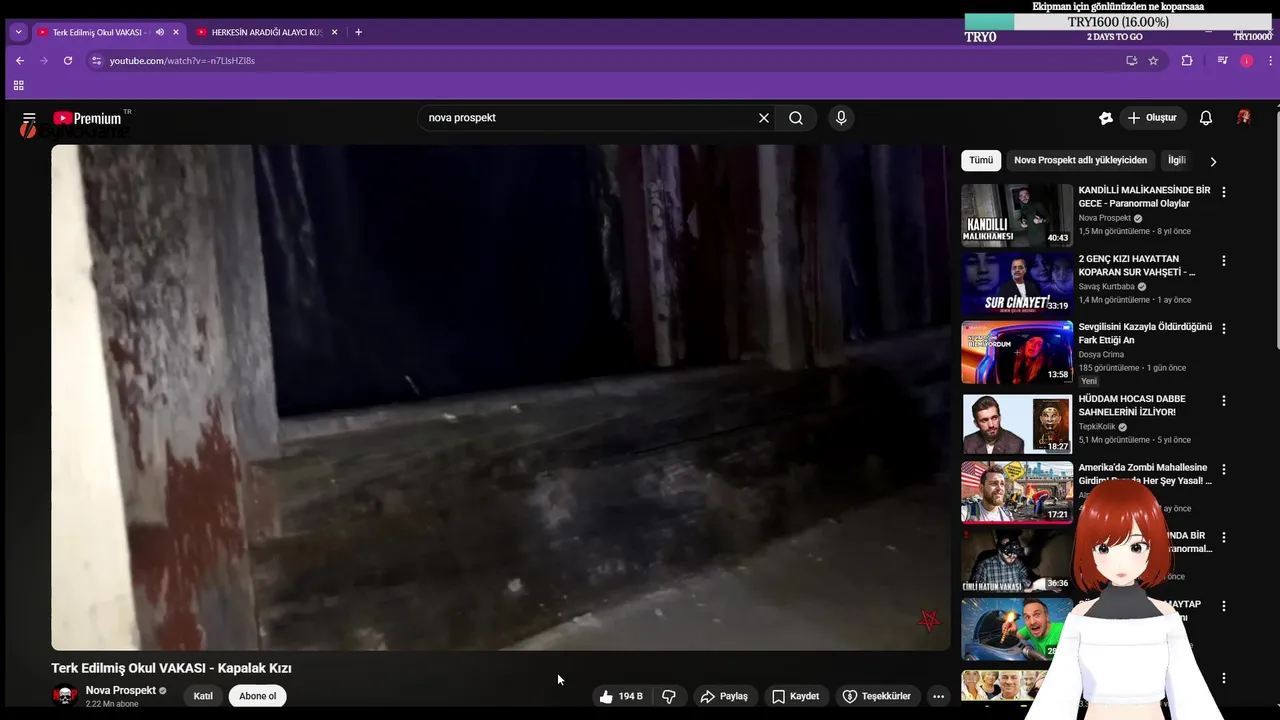The image size is (1280, 720).
Task: Open options for Sur Vahşeti video
Action: click(1223, 261)
